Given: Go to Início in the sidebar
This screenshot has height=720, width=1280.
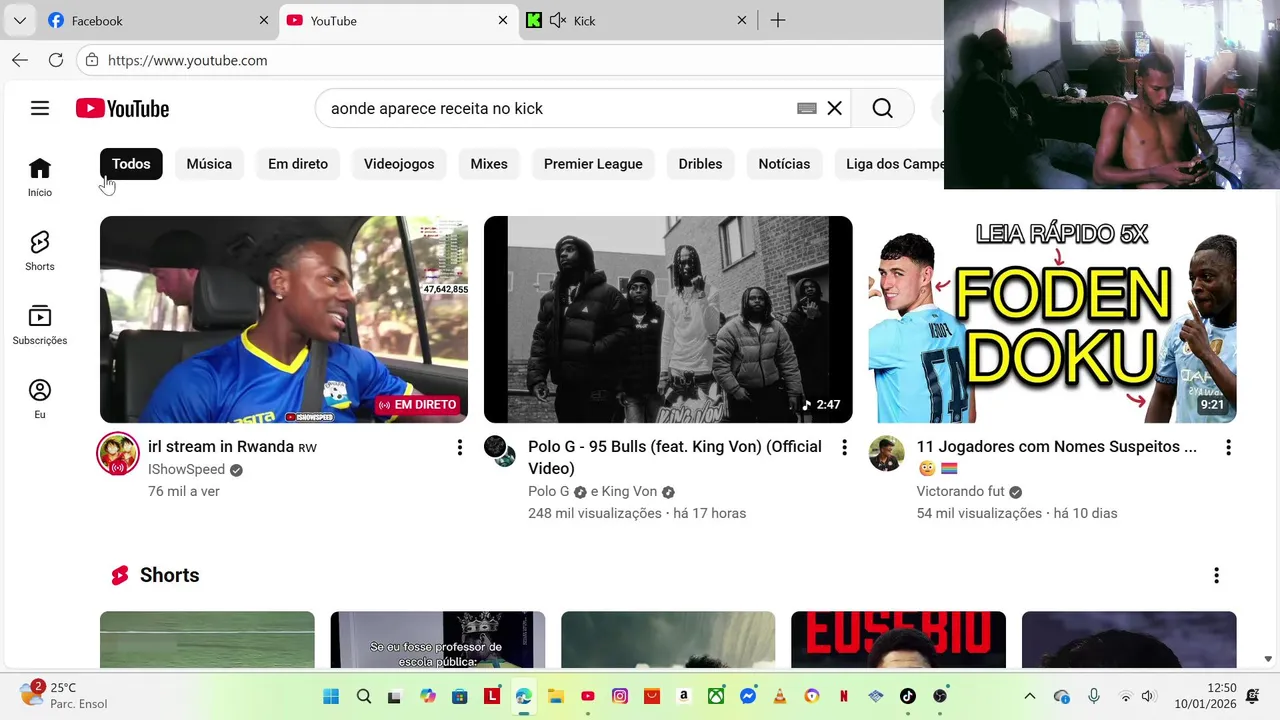Looking at the screenshot, I should point(40,177).
